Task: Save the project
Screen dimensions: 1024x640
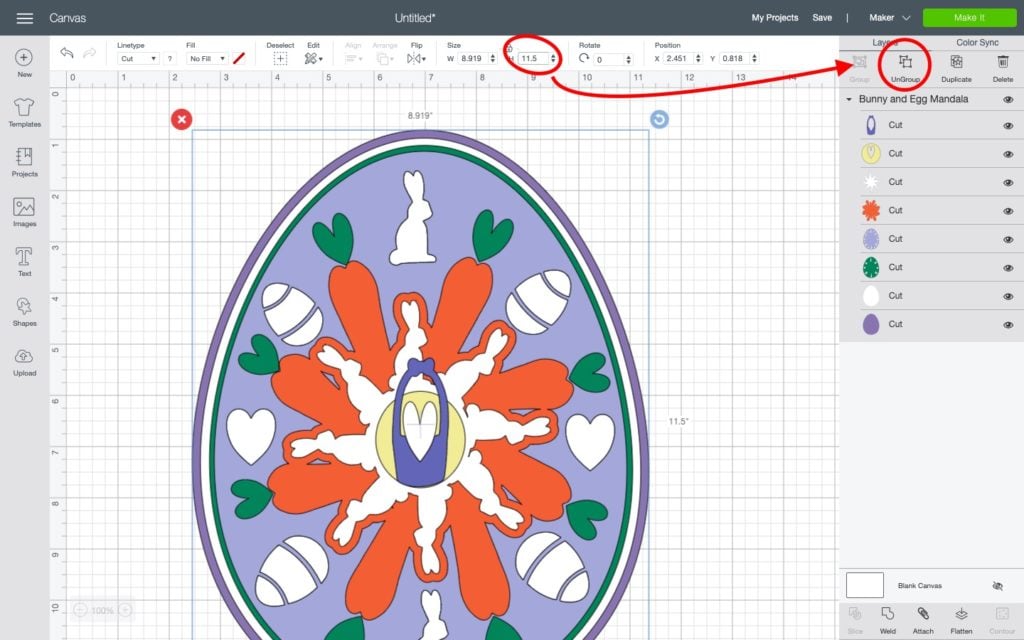Action: pyautogui.click(x=822, y=18)
